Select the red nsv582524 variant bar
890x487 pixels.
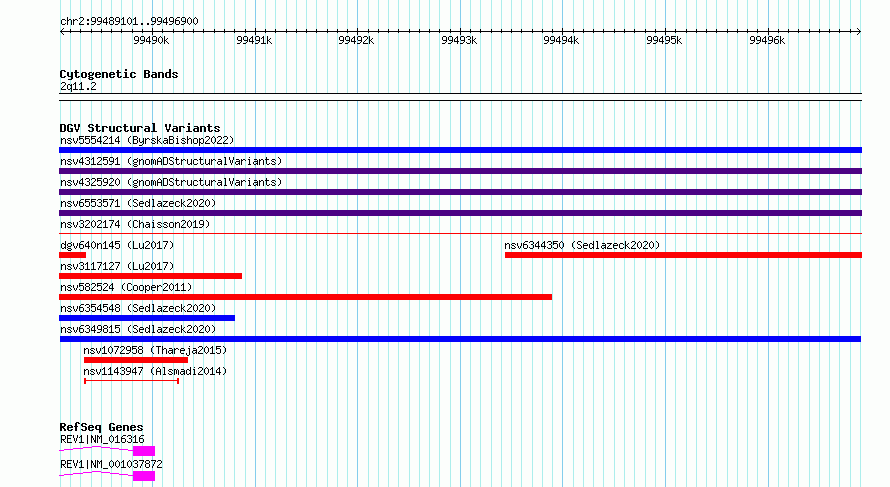(x=305, y=297)
